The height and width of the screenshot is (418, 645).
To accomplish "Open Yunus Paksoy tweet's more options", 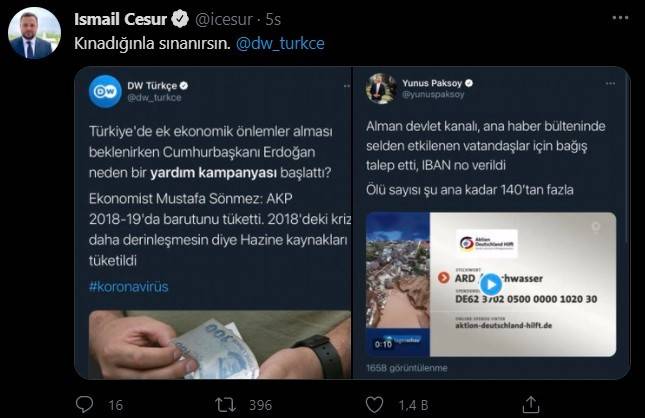I will (x=610, y=84).
